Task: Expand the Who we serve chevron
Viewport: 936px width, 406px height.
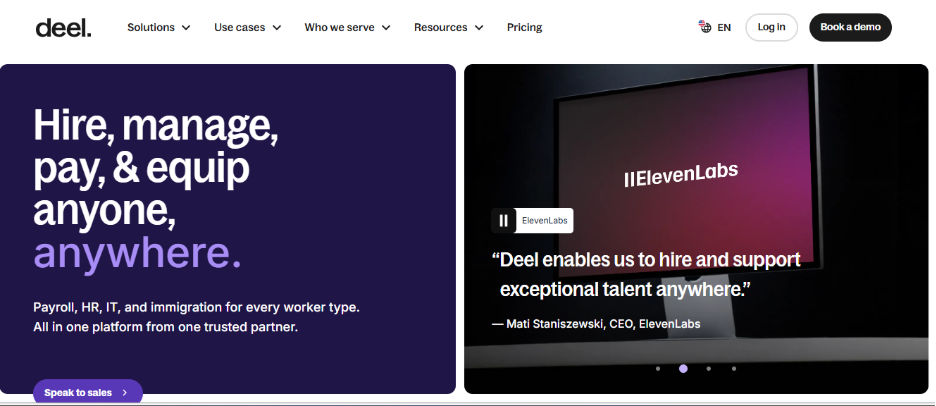Action: (386, 27)
